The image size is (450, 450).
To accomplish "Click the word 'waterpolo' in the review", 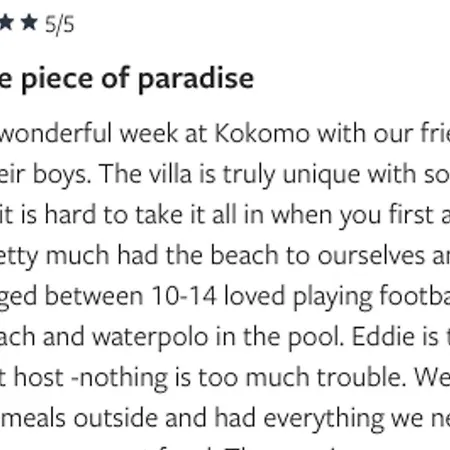I will (150, 338).
